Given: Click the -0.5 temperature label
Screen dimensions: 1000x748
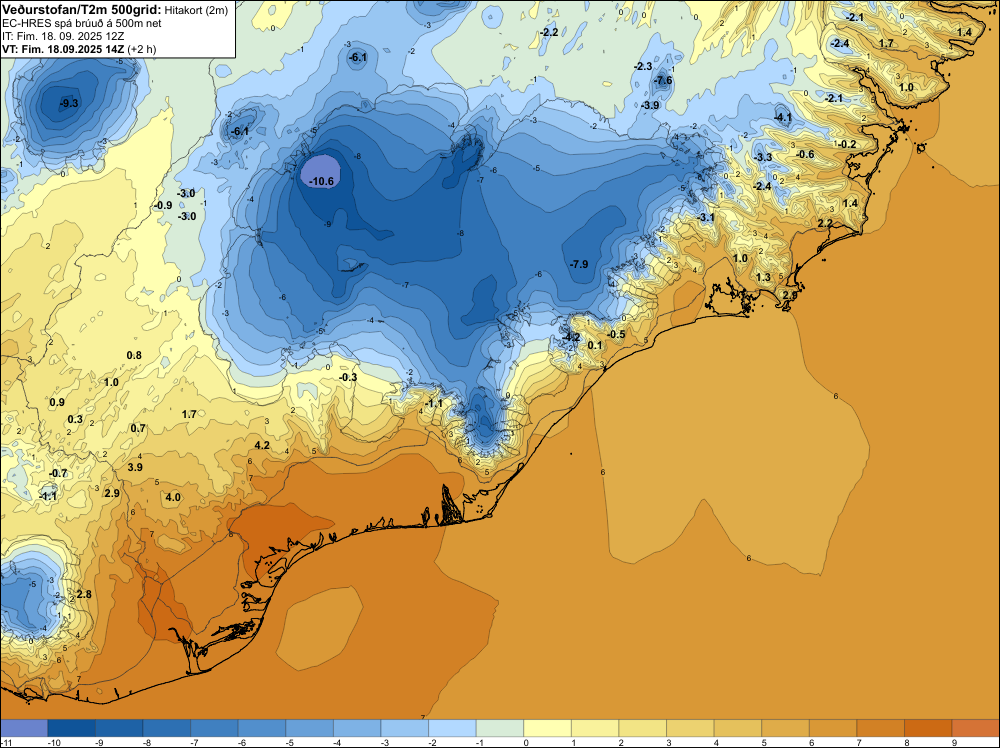Looking at the screenshot, I should [x=616, y=335].
